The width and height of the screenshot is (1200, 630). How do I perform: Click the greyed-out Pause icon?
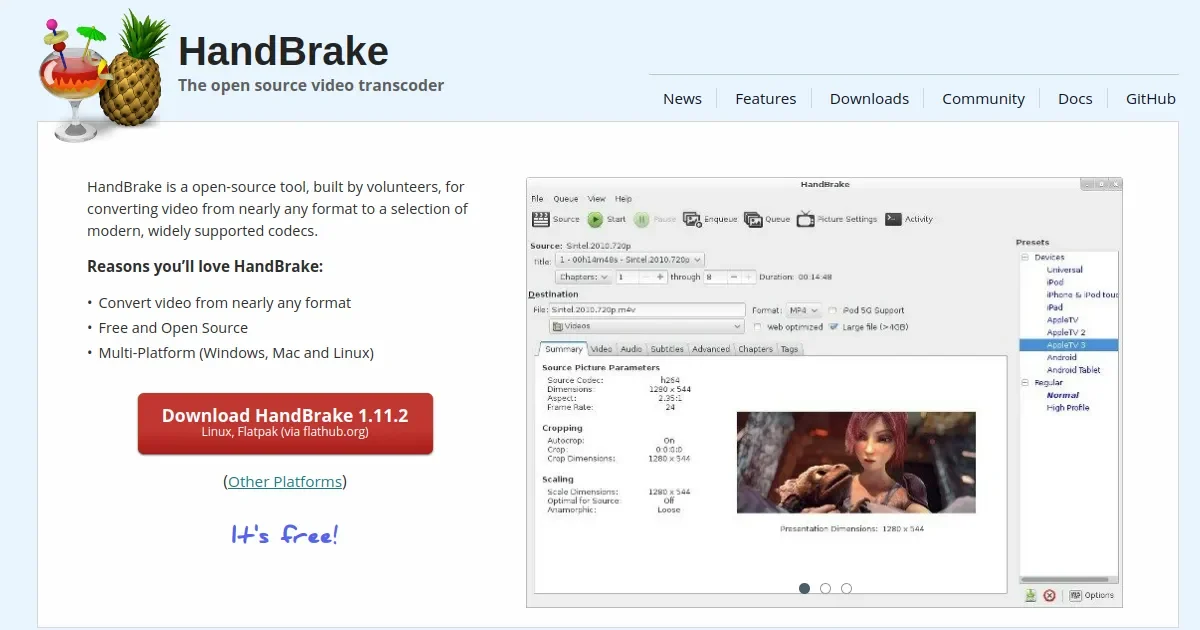pyautogui.click(x=641, y=219)
